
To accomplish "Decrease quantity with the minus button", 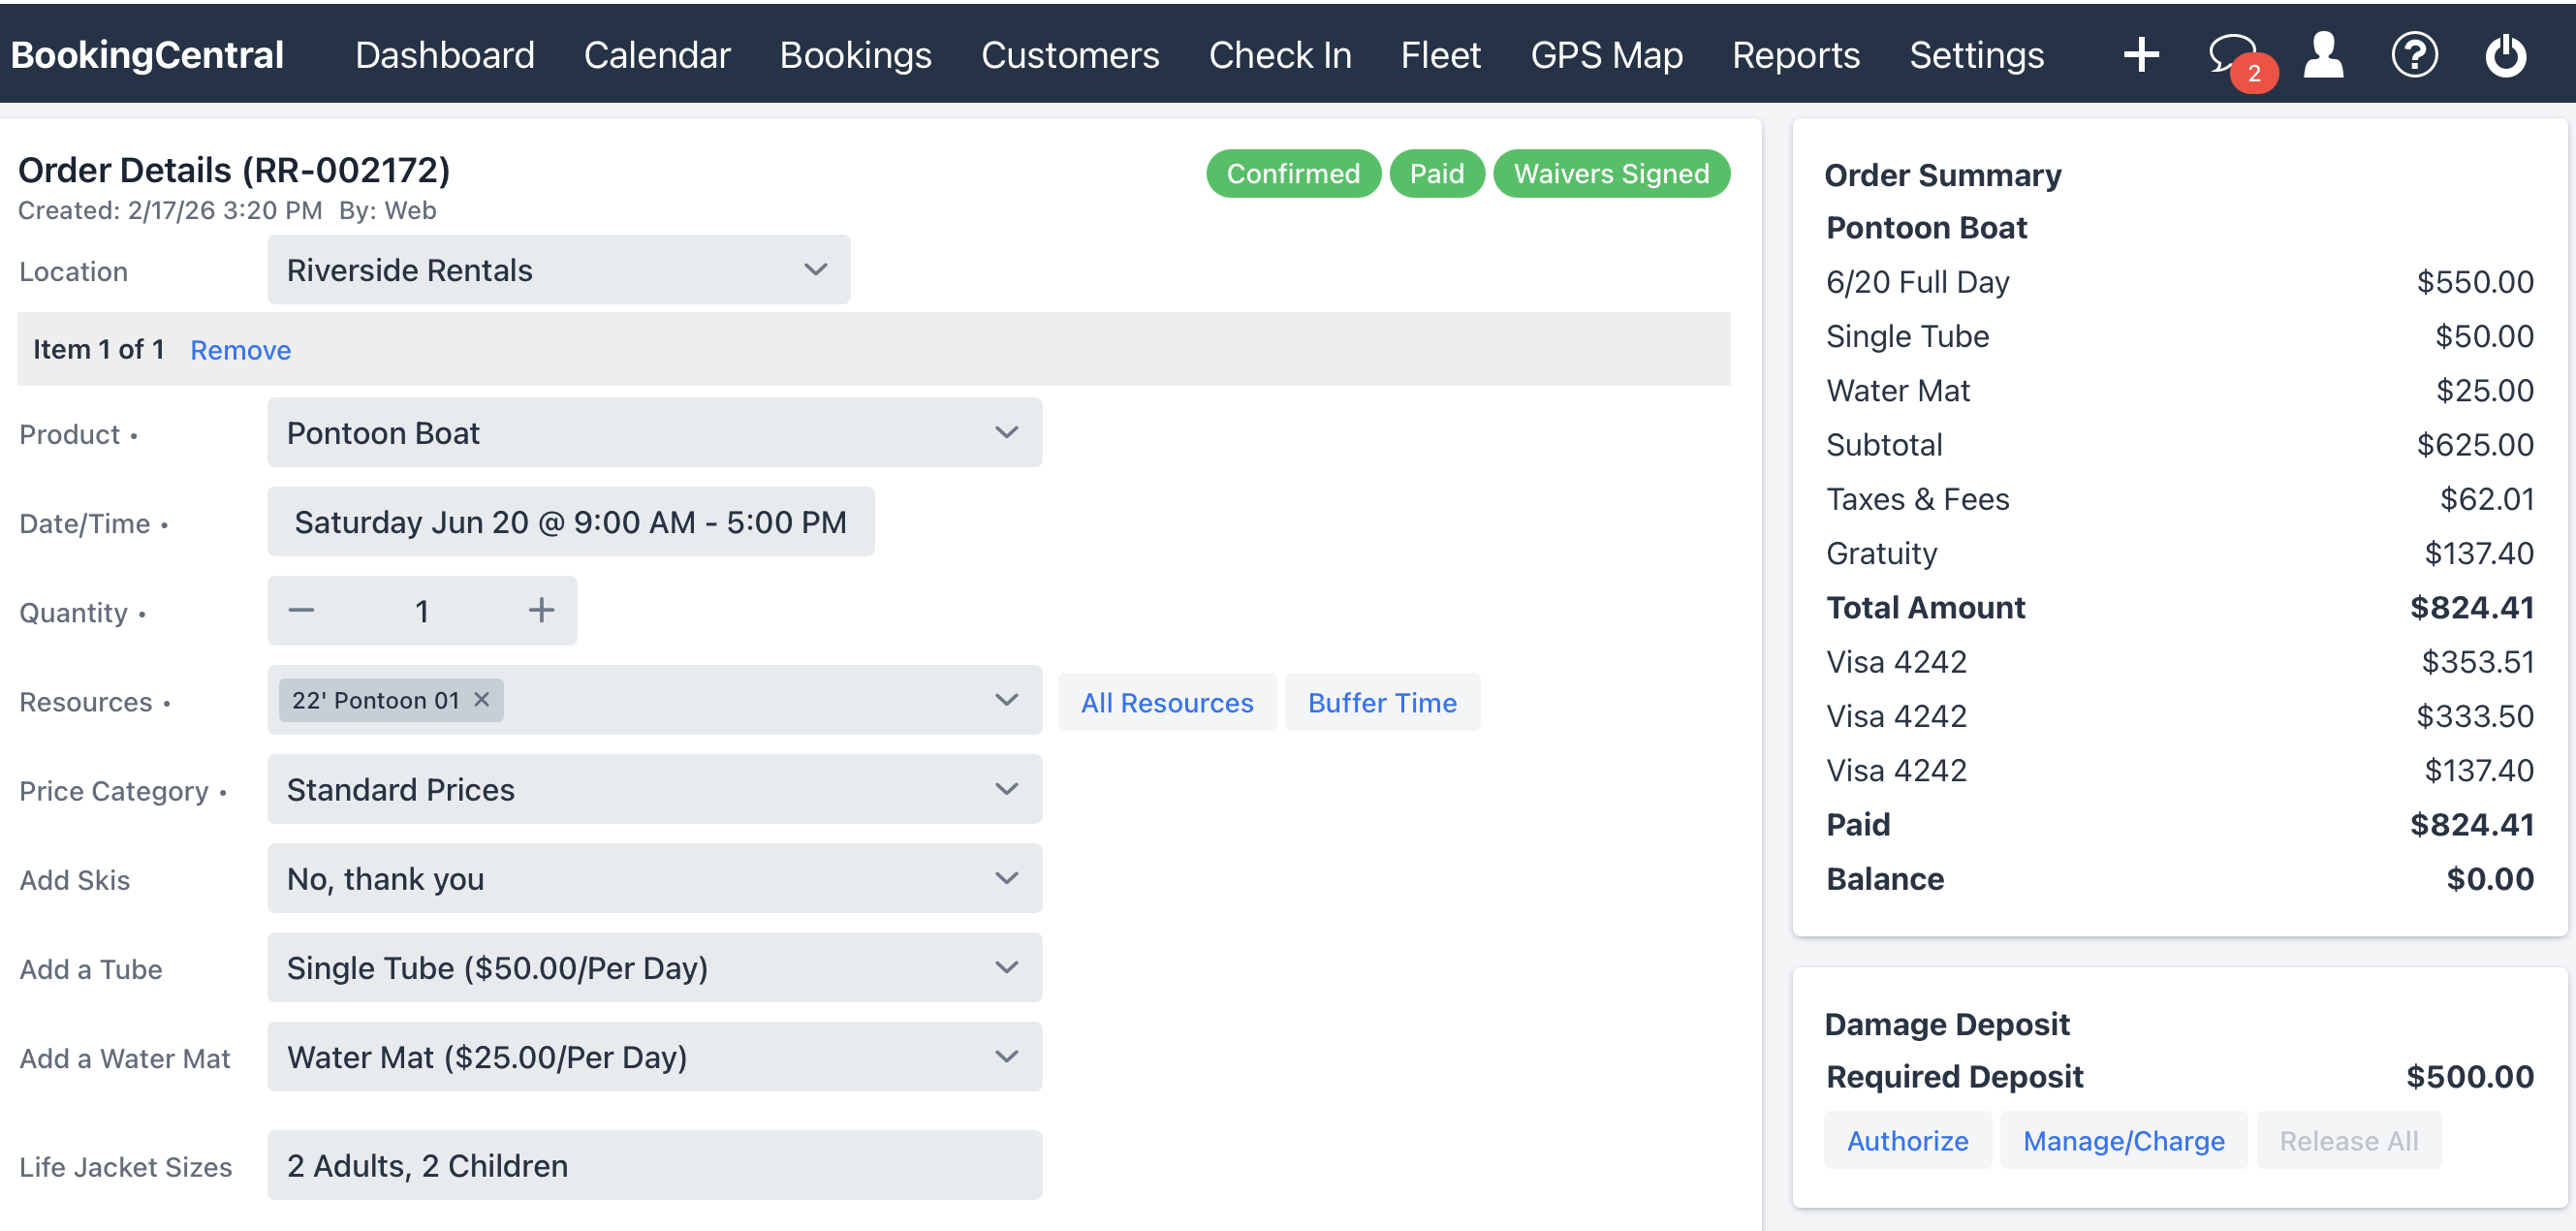I will [x=301, y=610].
